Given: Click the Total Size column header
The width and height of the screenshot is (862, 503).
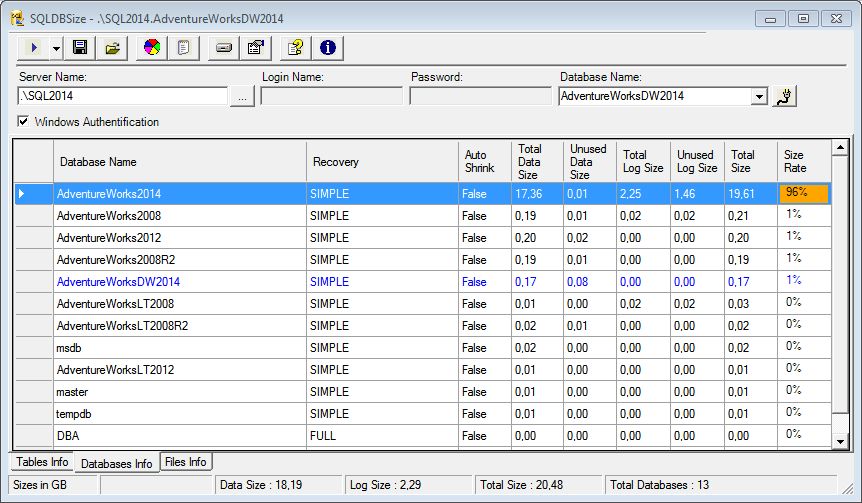Looking at the screenshot, I should (x=751, y=162).
